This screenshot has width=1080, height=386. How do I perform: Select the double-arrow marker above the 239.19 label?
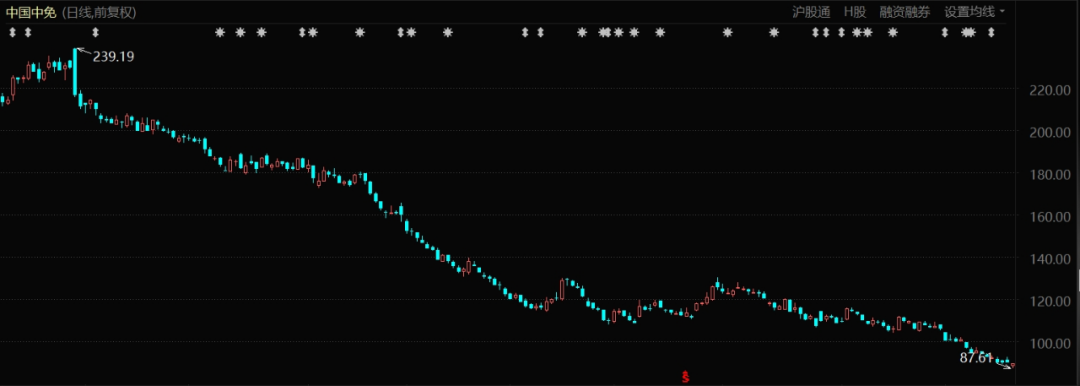pos(96,32)
